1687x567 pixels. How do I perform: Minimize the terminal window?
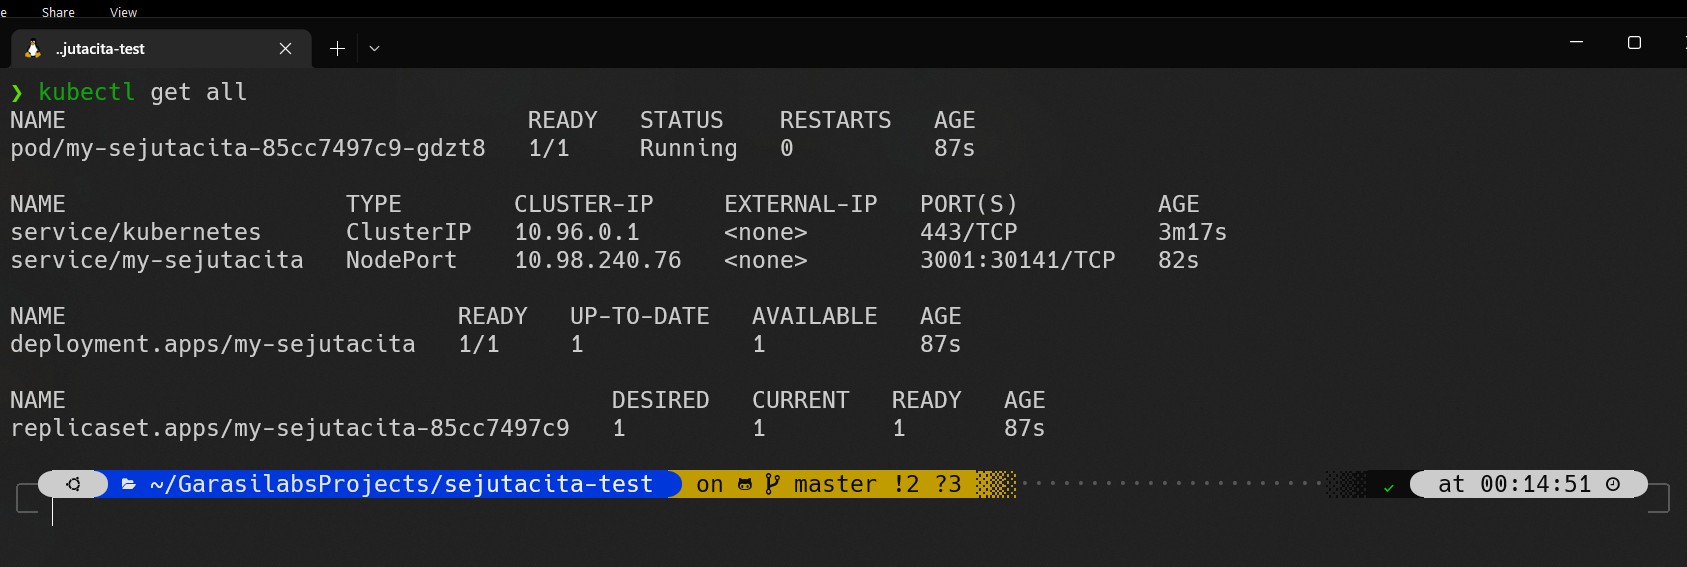pyautogui.click(x=1576, y=42)
